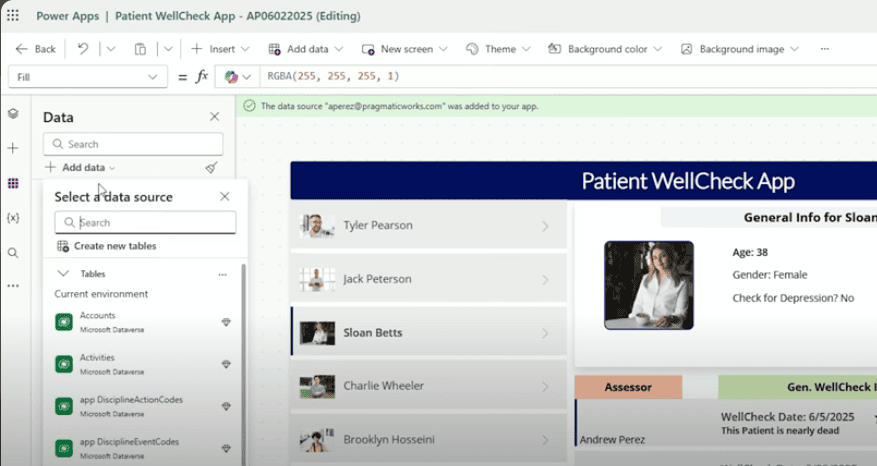Open the Tree view layers icon
The width and height of the screenshot is (877, 466).
pos(13,114)
